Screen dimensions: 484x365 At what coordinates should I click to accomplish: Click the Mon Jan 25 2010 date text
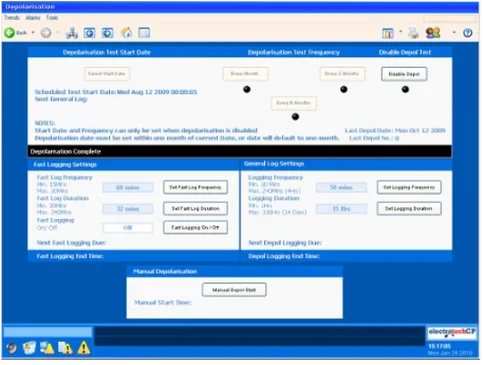tap(450, 353)
